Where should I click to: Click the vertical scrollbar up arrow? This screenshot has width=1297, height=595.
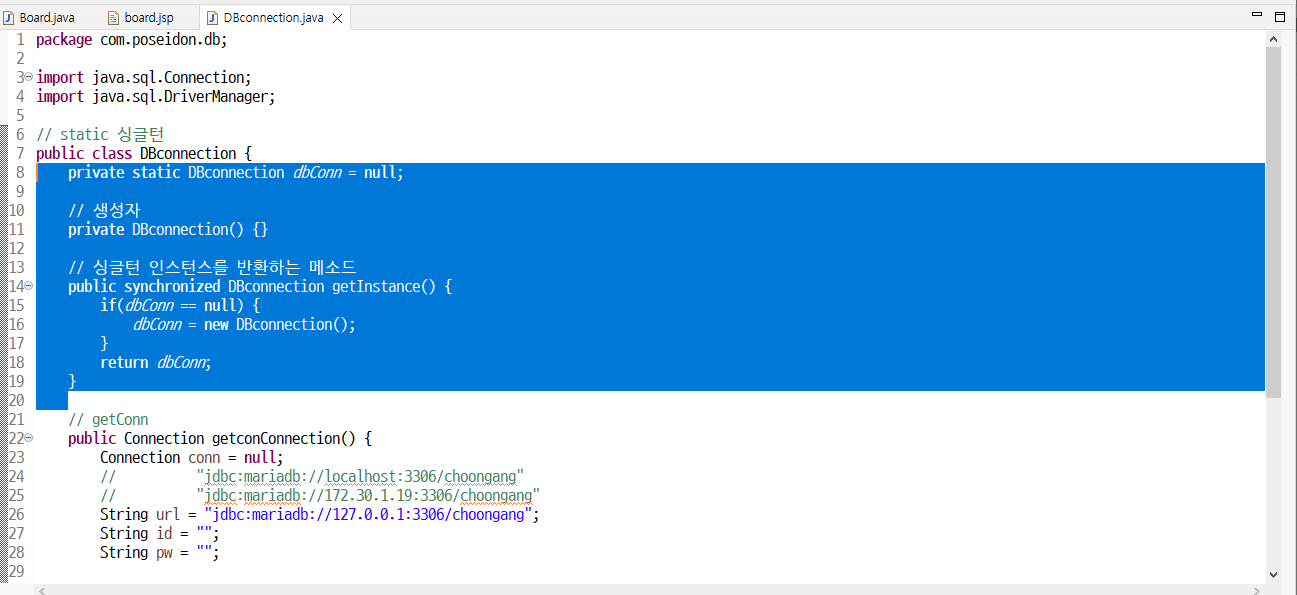point(1274,39)
